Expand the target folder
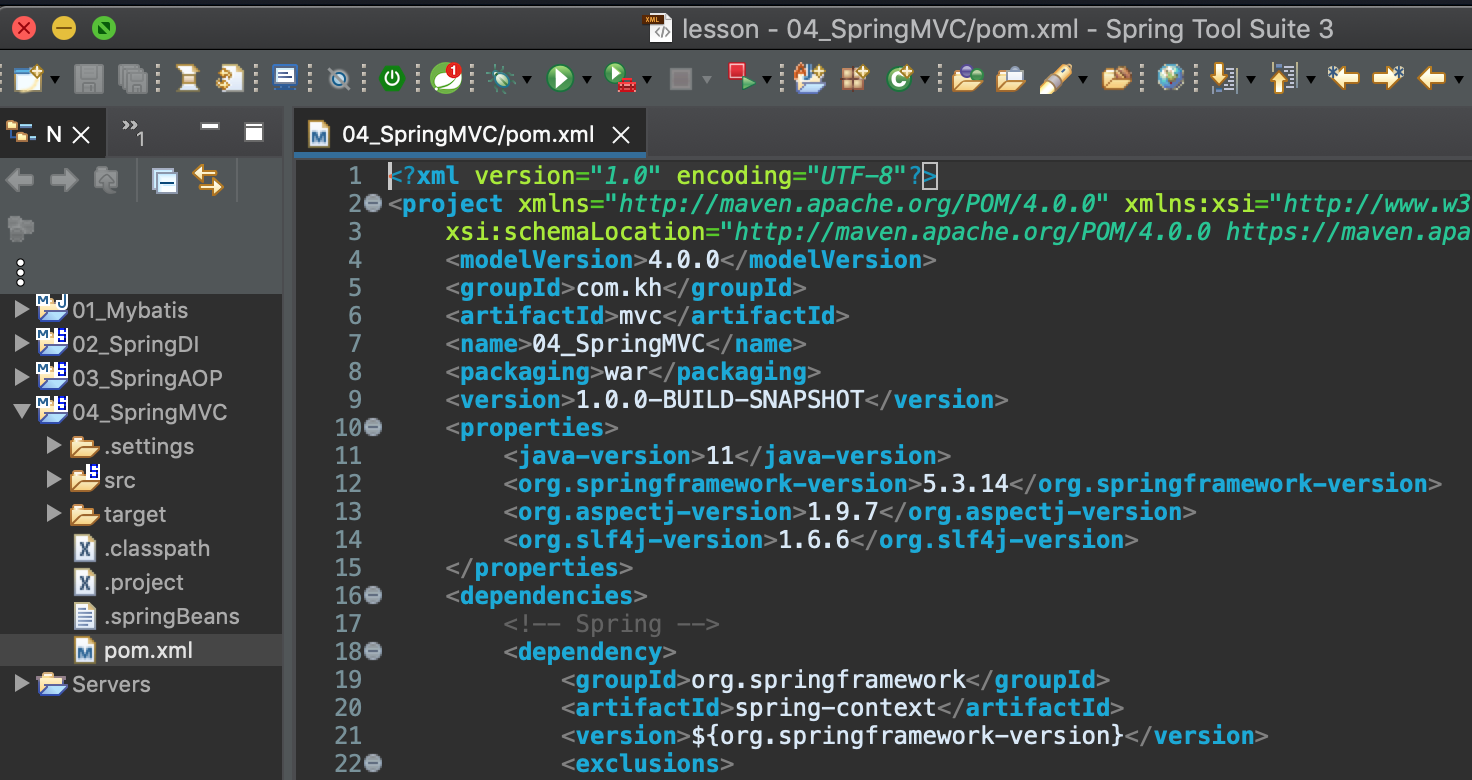The height and width of the screenshot is (780, 1472). (x=54, y=515)
